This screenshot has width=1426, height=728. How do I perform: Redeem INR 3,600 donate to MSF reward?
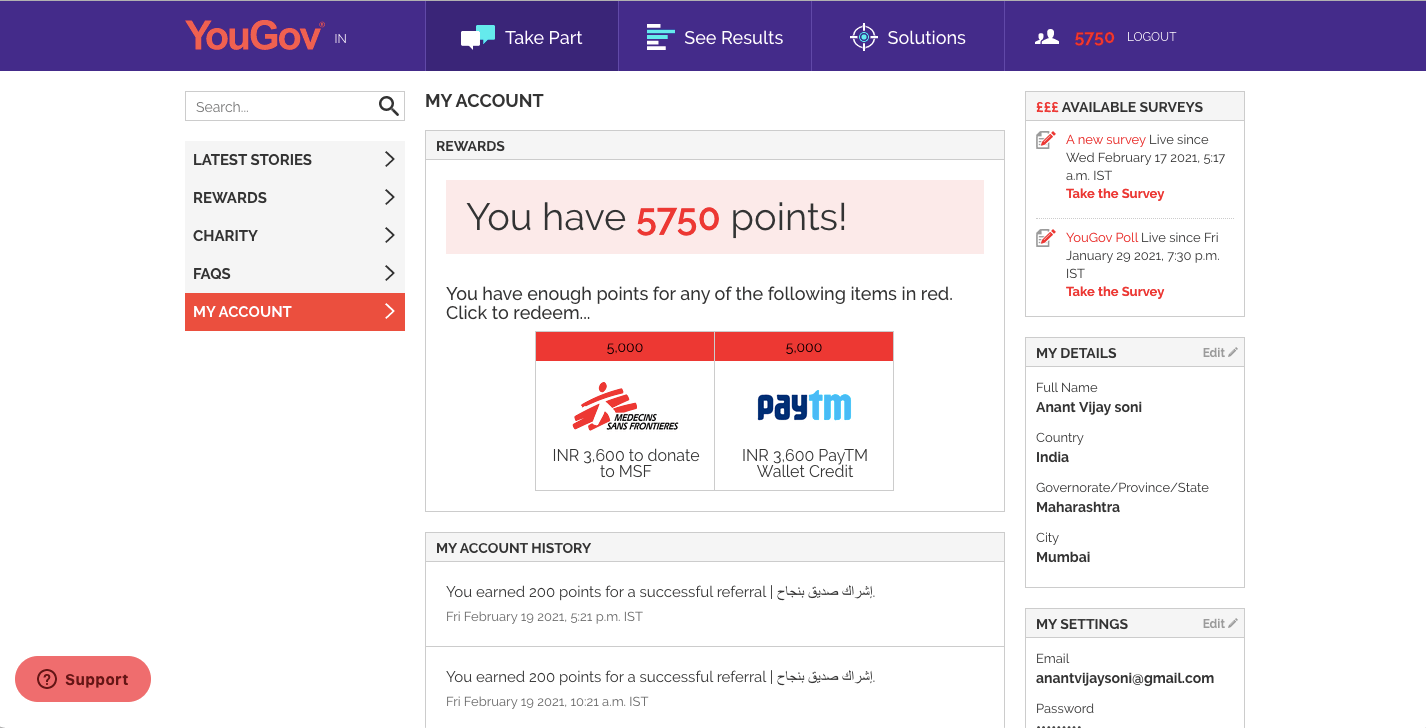point(625,411)
